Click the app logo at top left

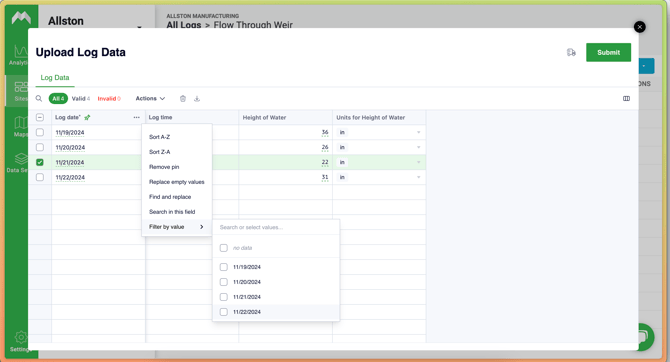21,18
